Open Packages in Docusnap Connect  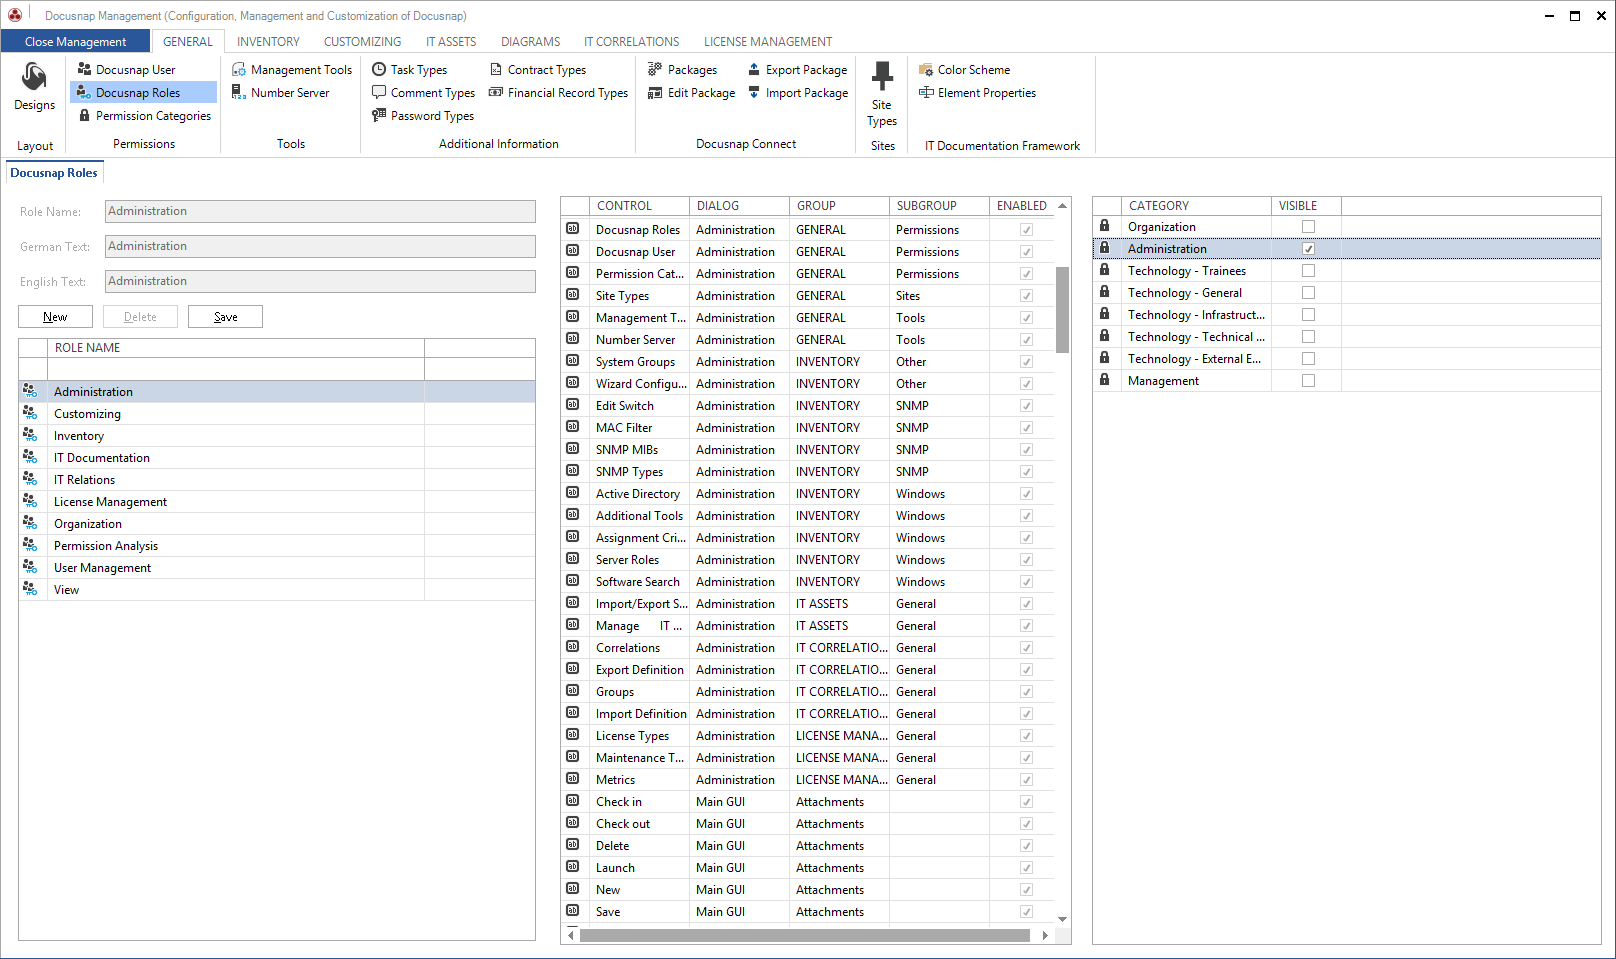click(x=682, y=69)
